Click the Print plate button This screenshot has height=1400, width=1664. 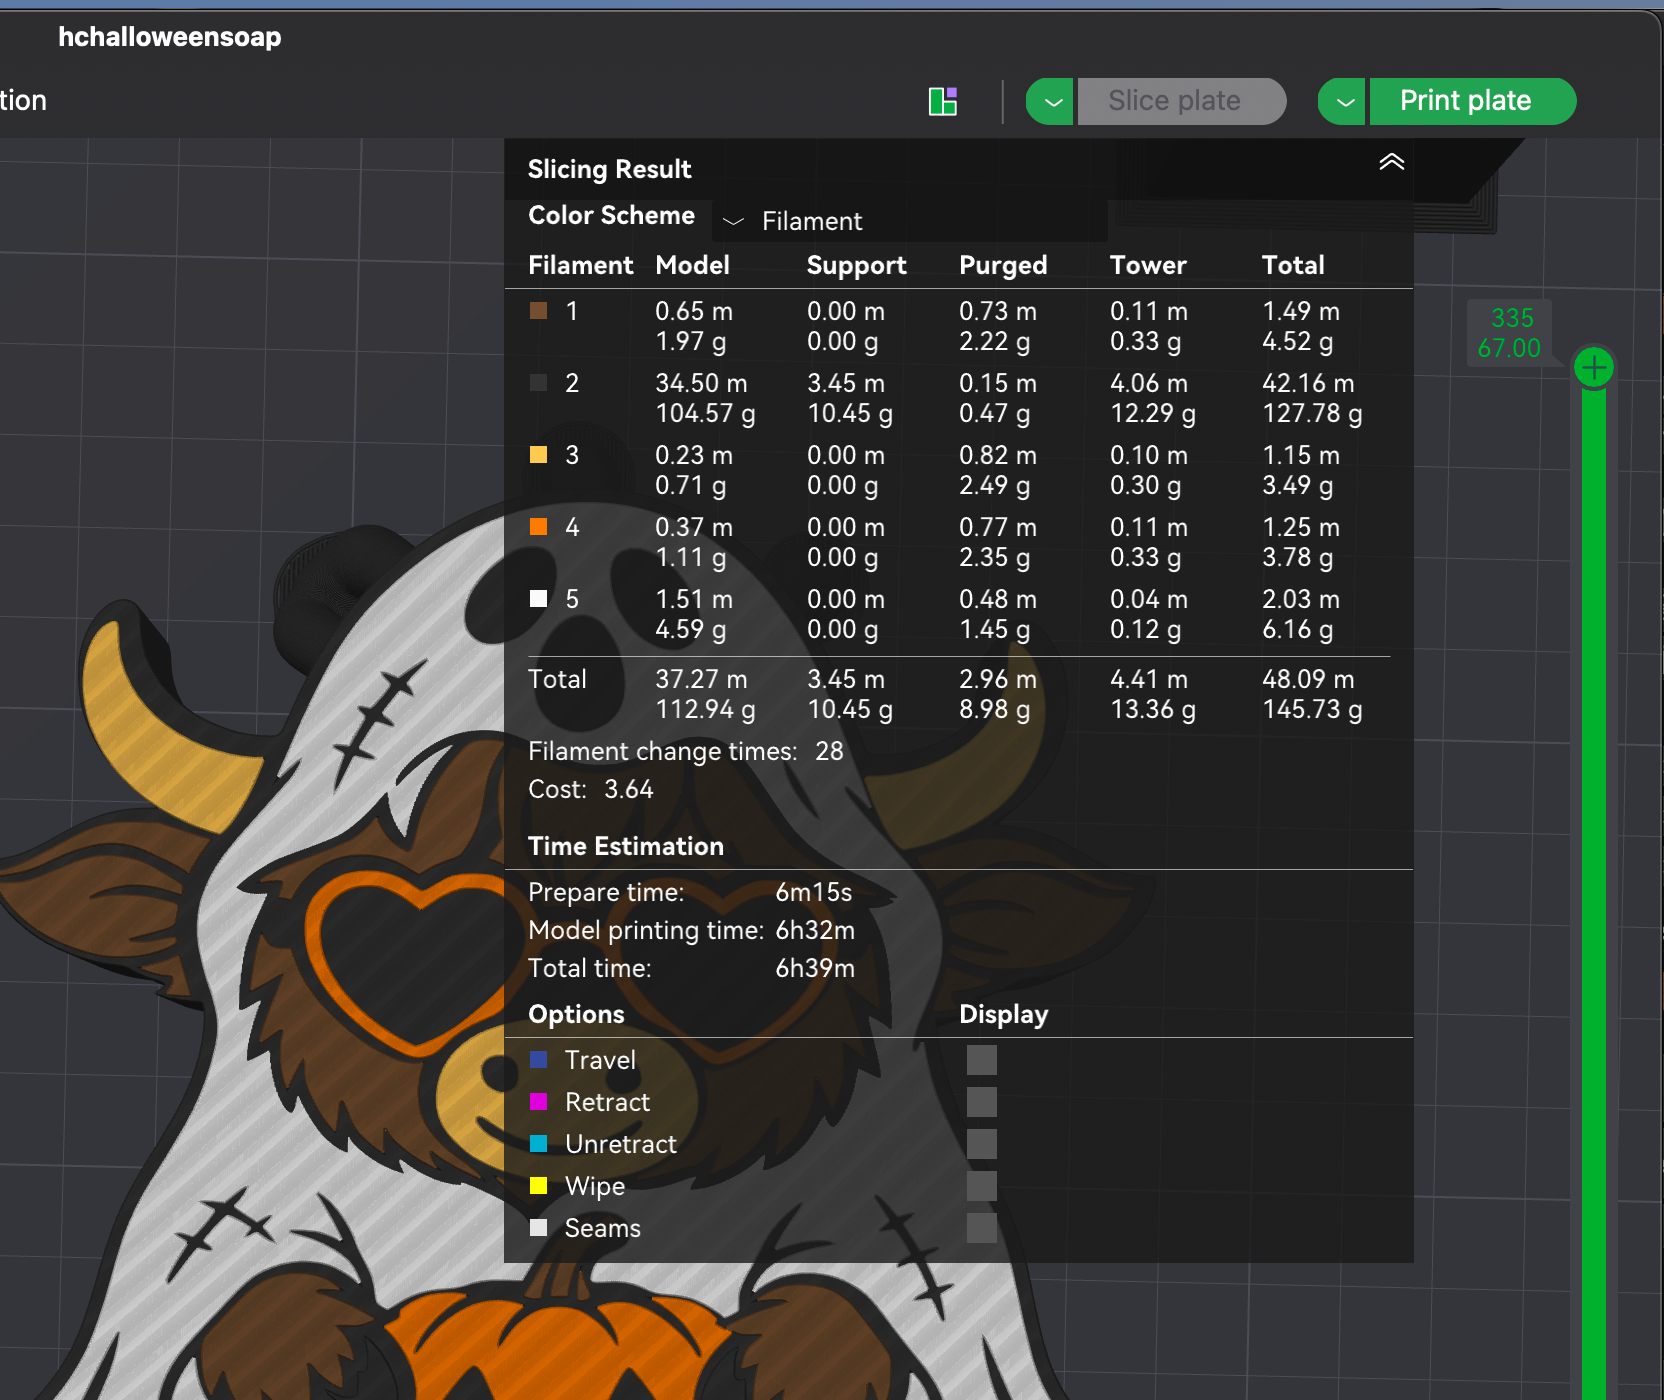[1472, 101]
